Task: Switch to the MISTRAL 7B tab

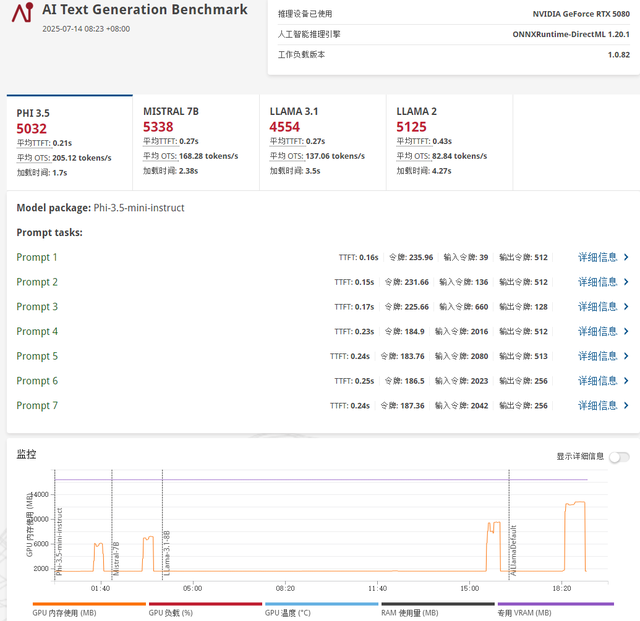Action: [x=196, y=142]
